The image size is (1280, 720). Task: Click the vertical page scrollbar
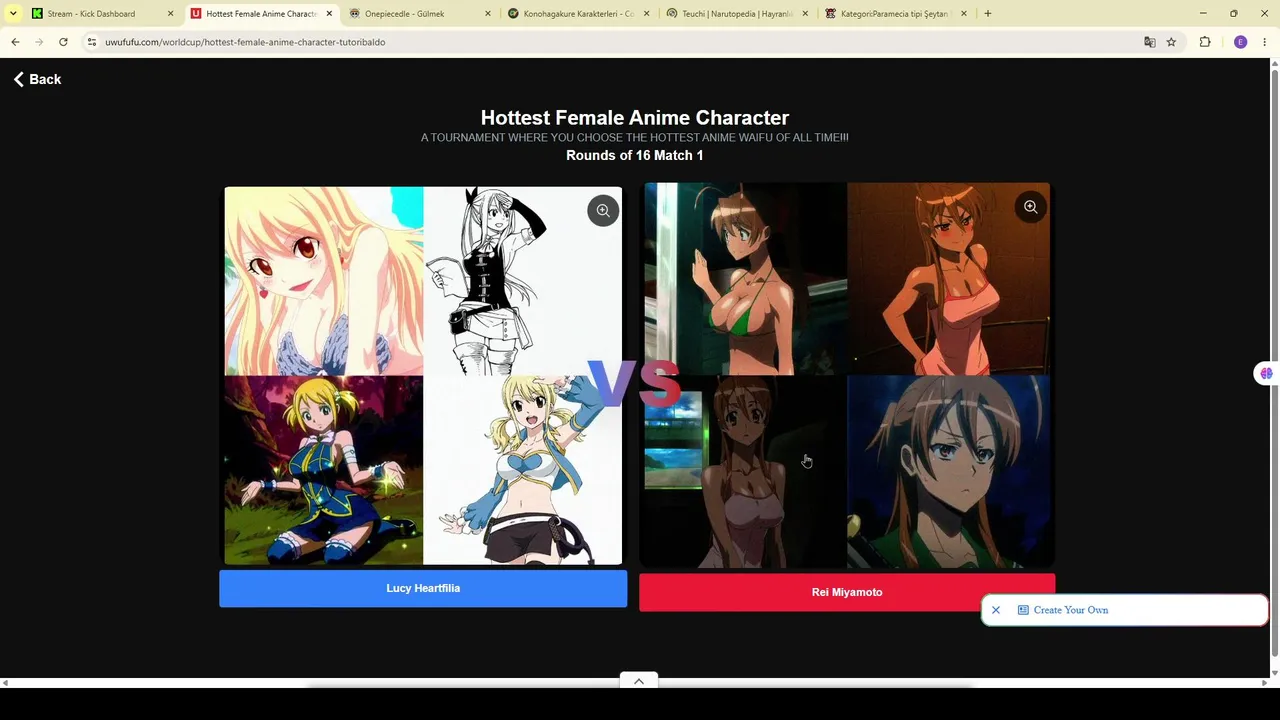tap(1275, 365)
